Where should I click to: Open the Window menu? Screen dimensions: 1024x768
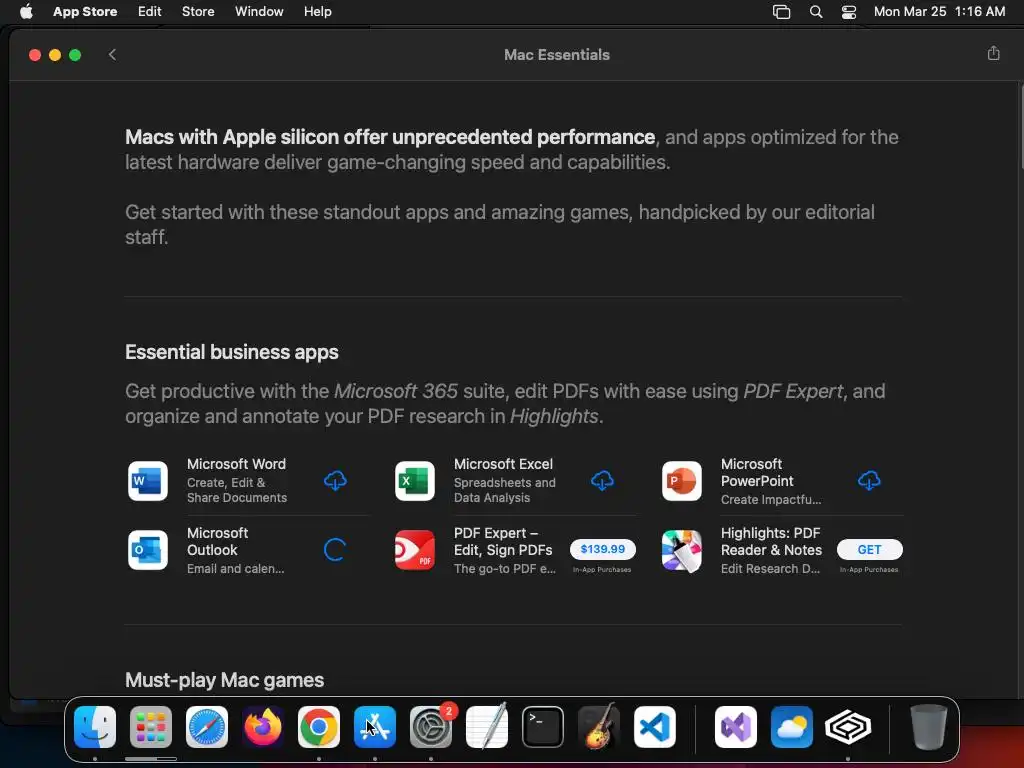click(259, 12)
